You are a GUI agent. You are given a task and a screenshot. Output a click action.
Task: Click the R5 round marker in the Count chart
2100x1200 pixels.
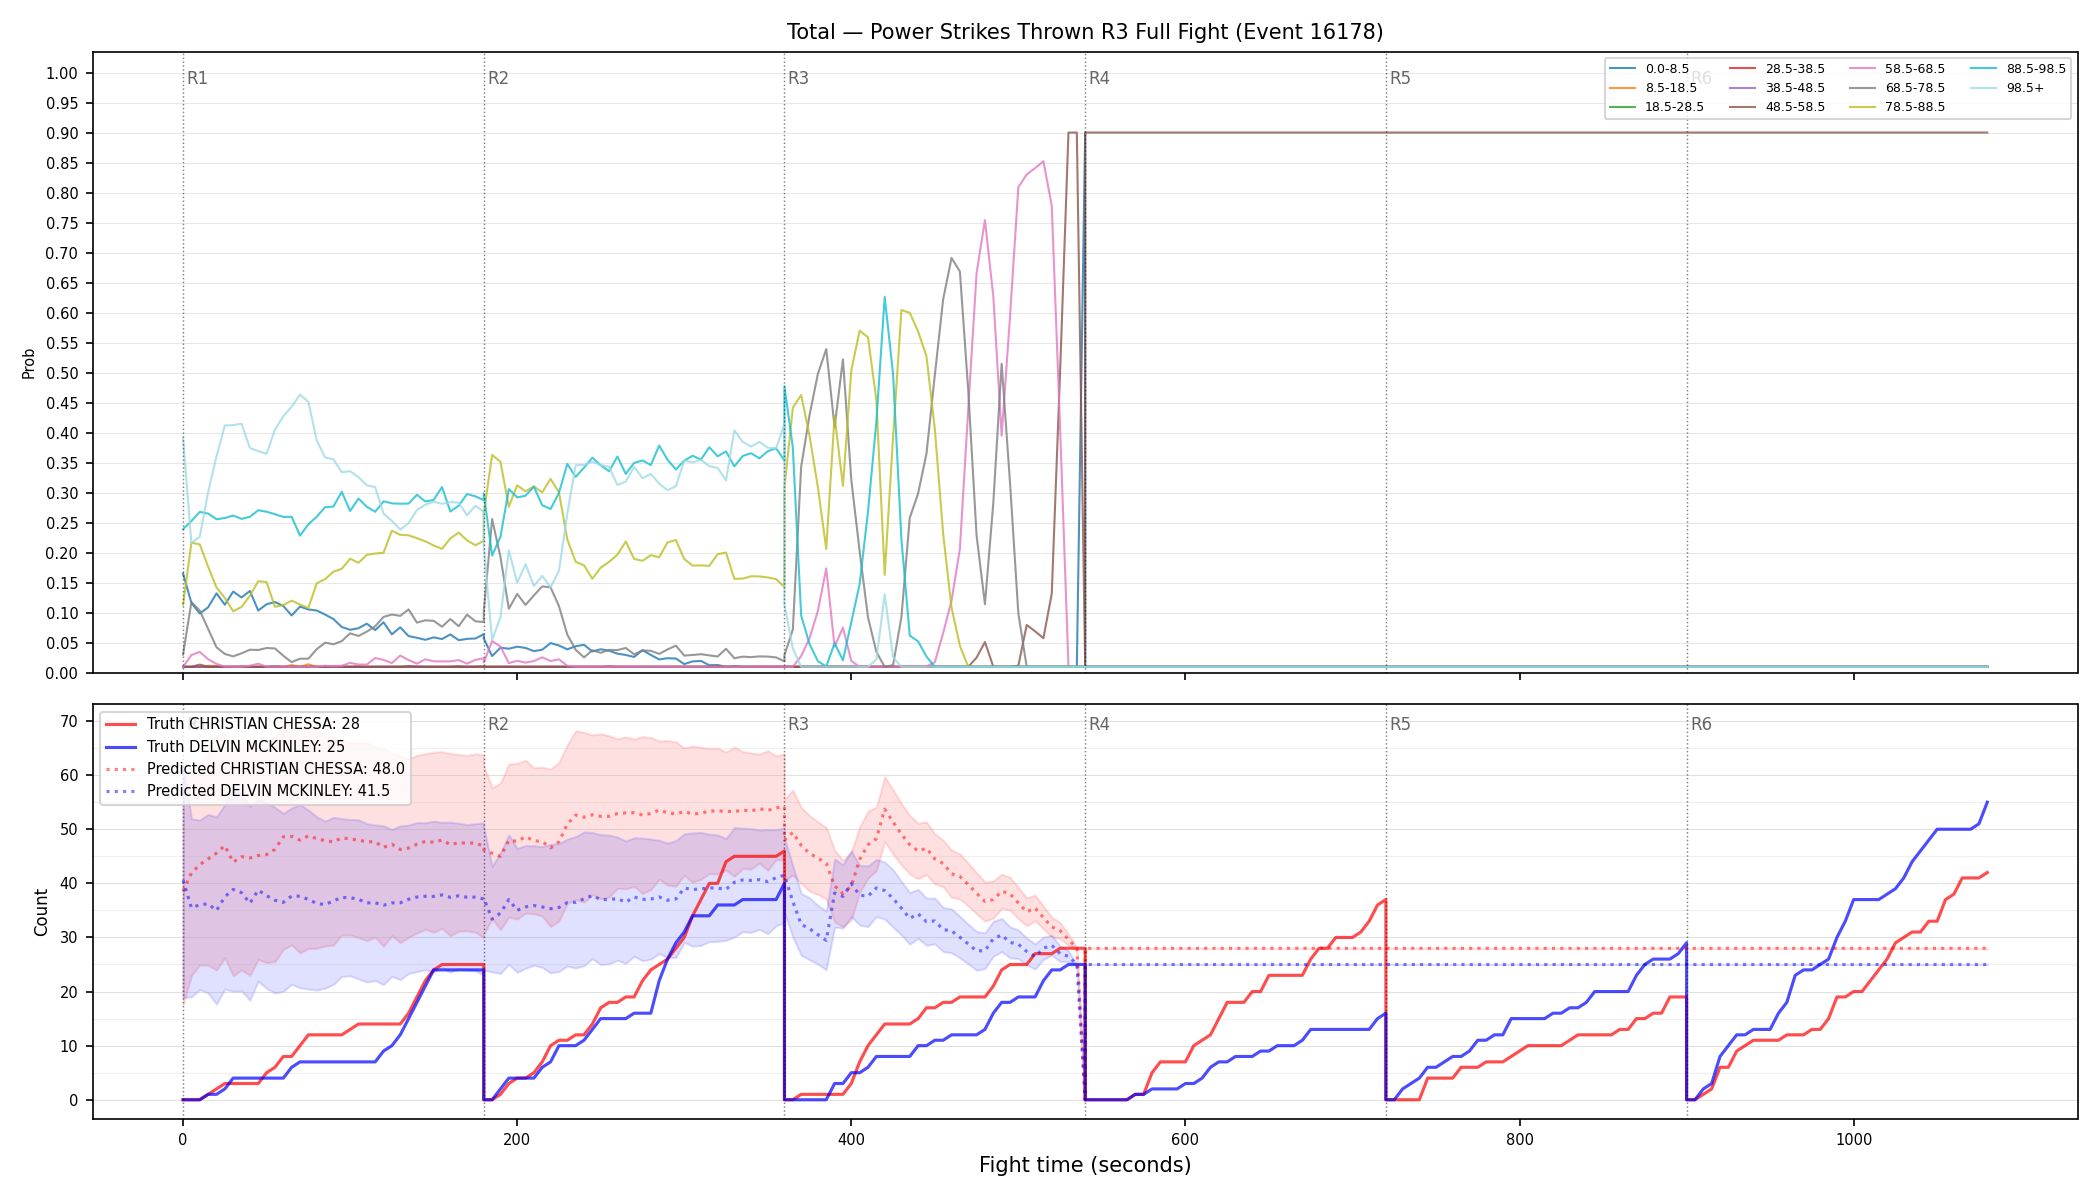tap(1400, 724)
